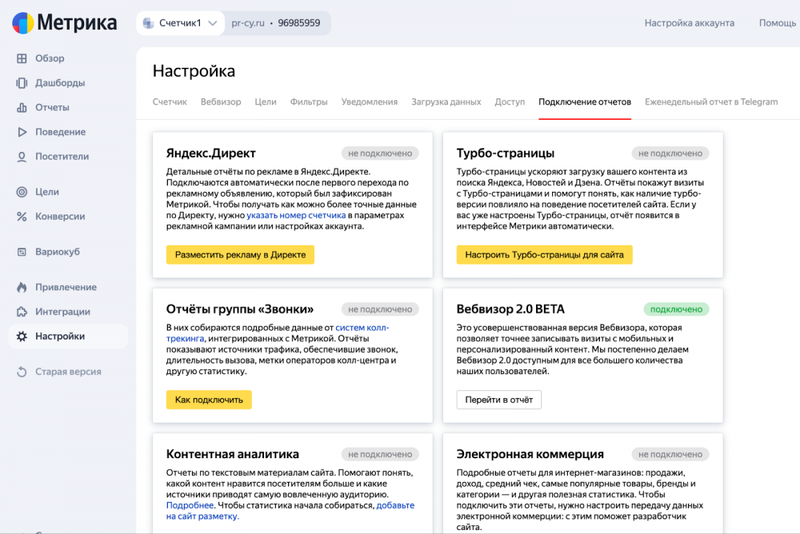This screenshot has width=800, height=534.
Task: Click Разместить рекламу в Директе button
Action: 240,255
